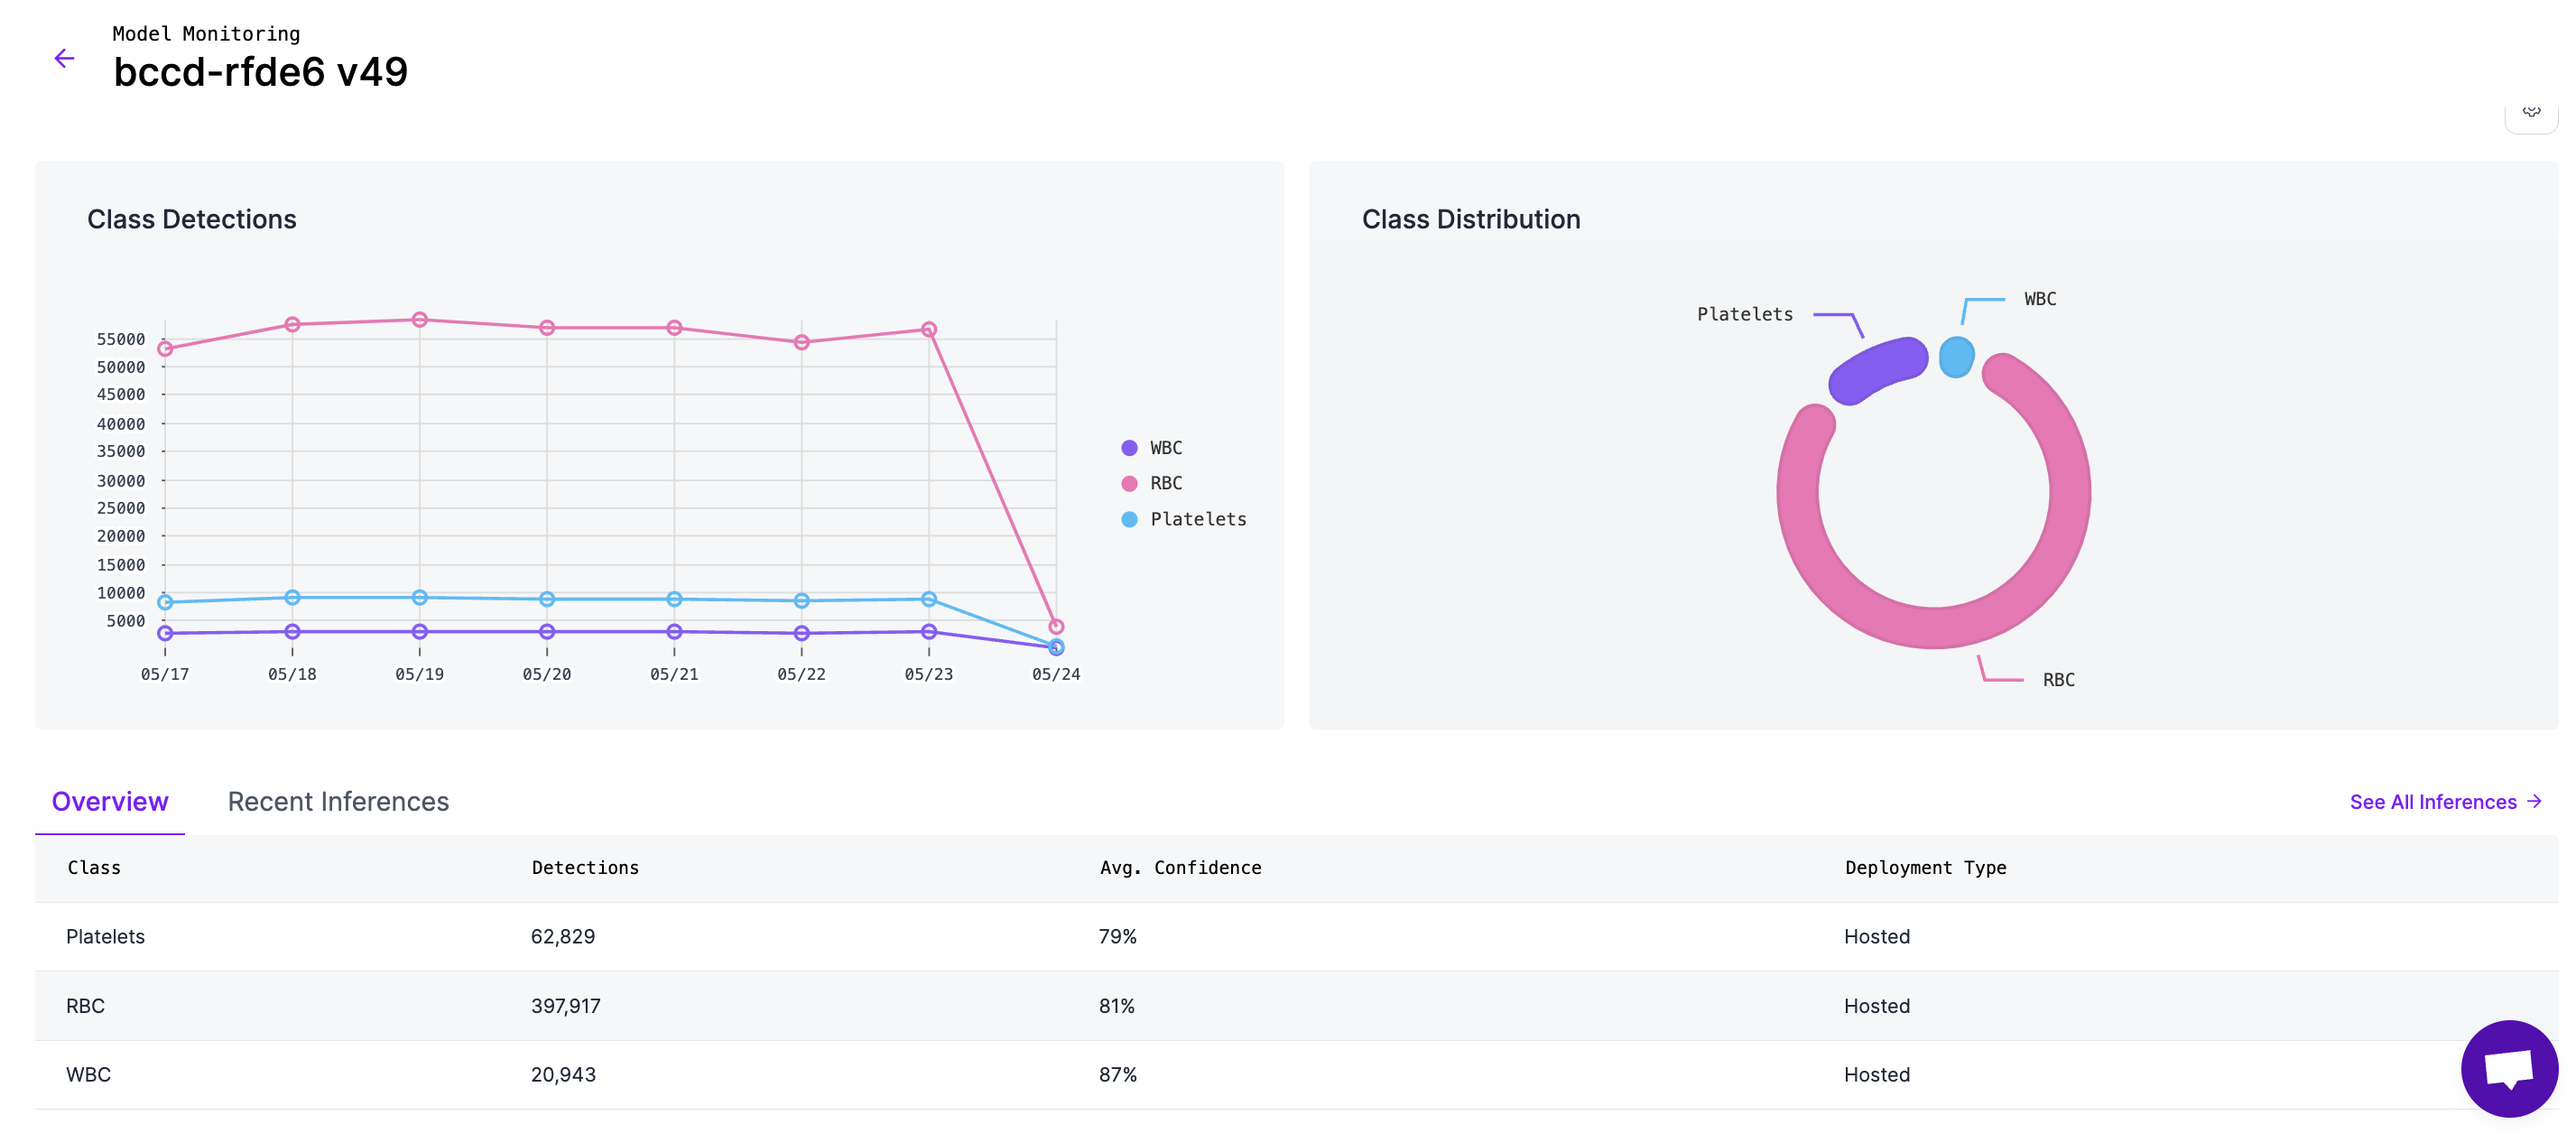The width and height of the screenshot is (2576, 1143).
Task: Click the Platelets data point at 05/23
Action: [x=929, y=599]
